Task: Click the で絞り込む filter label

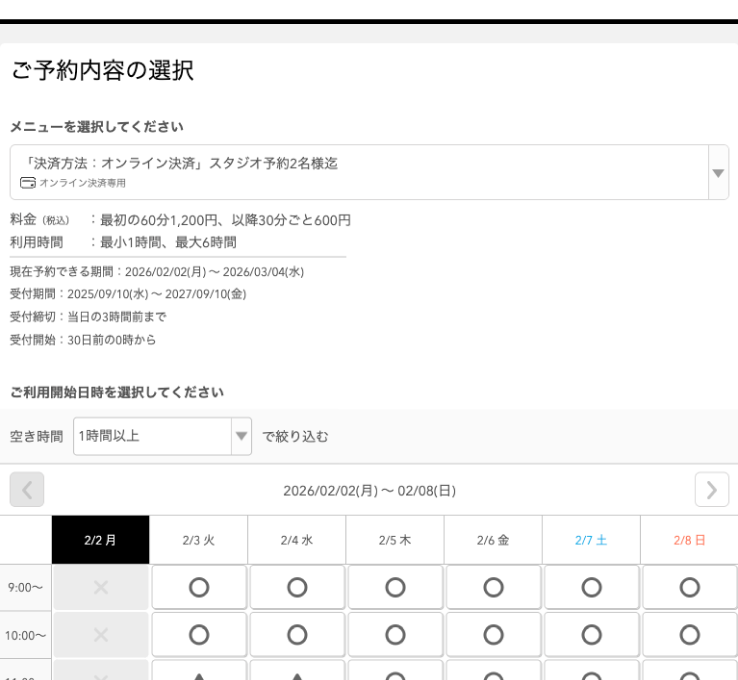Action: [x=295, y=436]
